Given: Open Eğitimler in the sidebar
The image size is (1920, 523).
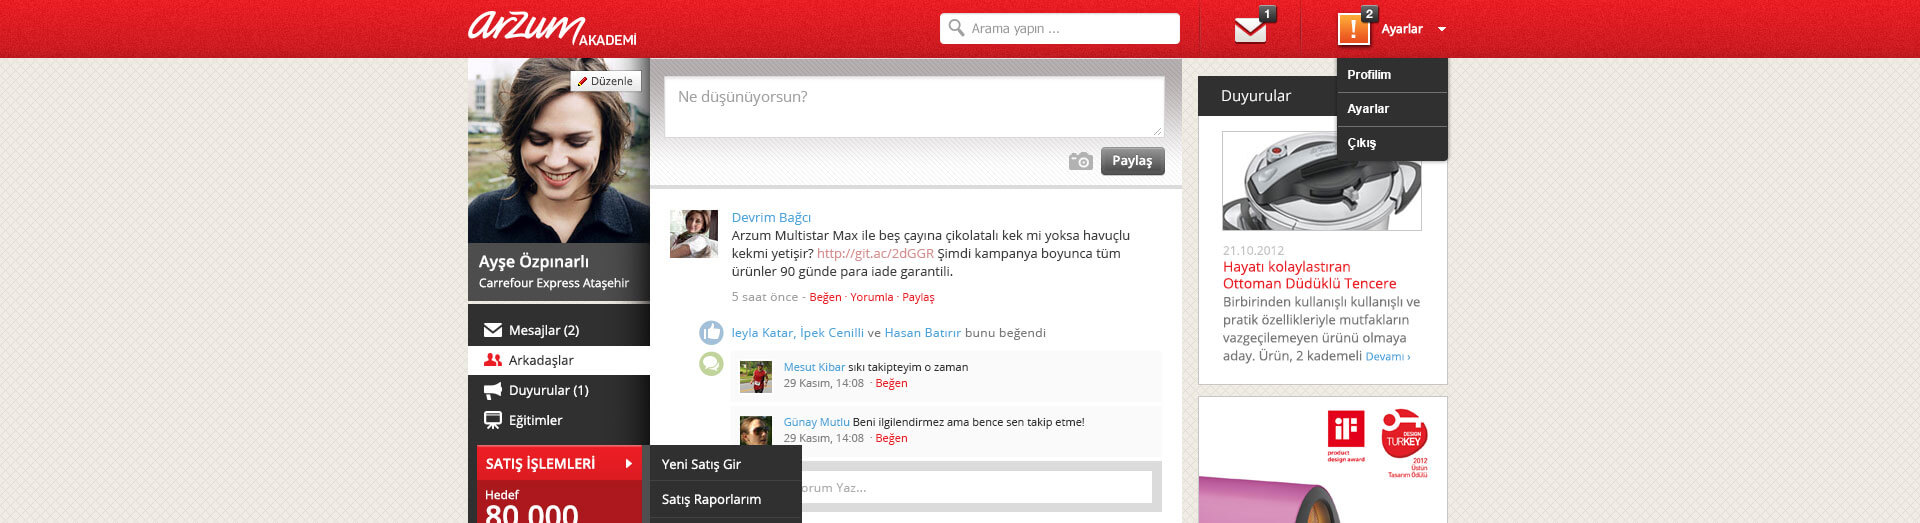Looking at the screenshot, I should pos(559,420).
